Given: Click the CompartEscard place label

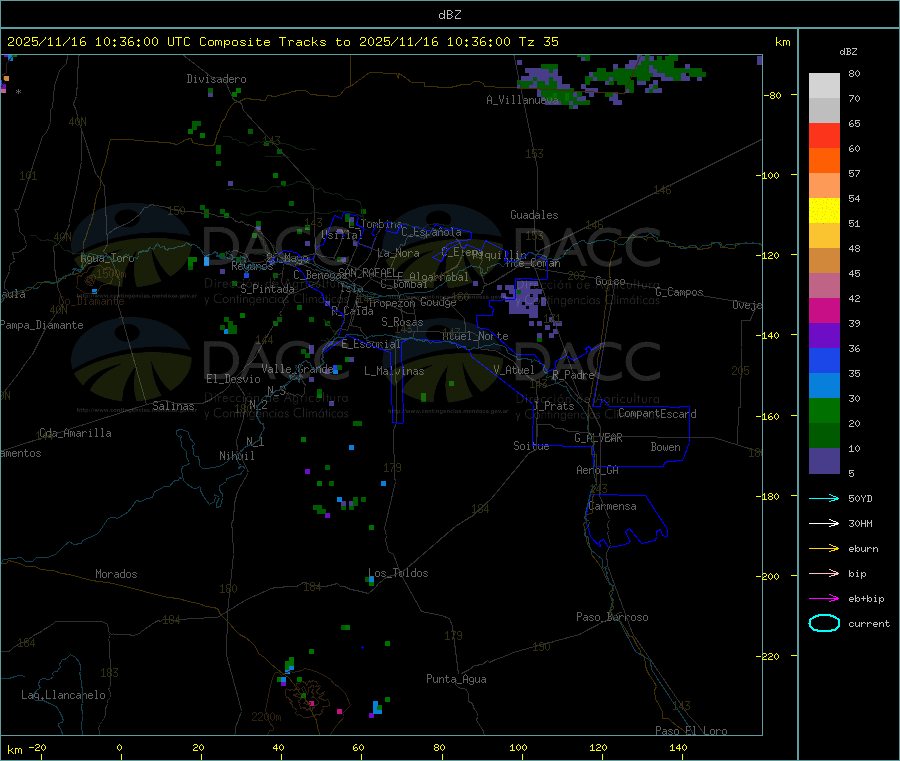Looking at the screenshot, I should pos(657,414).
